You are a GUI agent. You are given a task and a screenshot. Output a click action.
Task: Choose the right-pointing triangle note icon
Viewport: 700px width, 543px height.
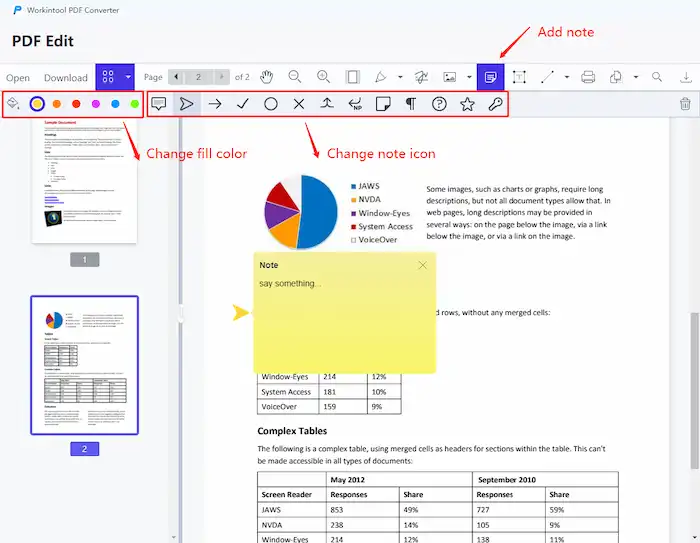(x=187, y=104)
